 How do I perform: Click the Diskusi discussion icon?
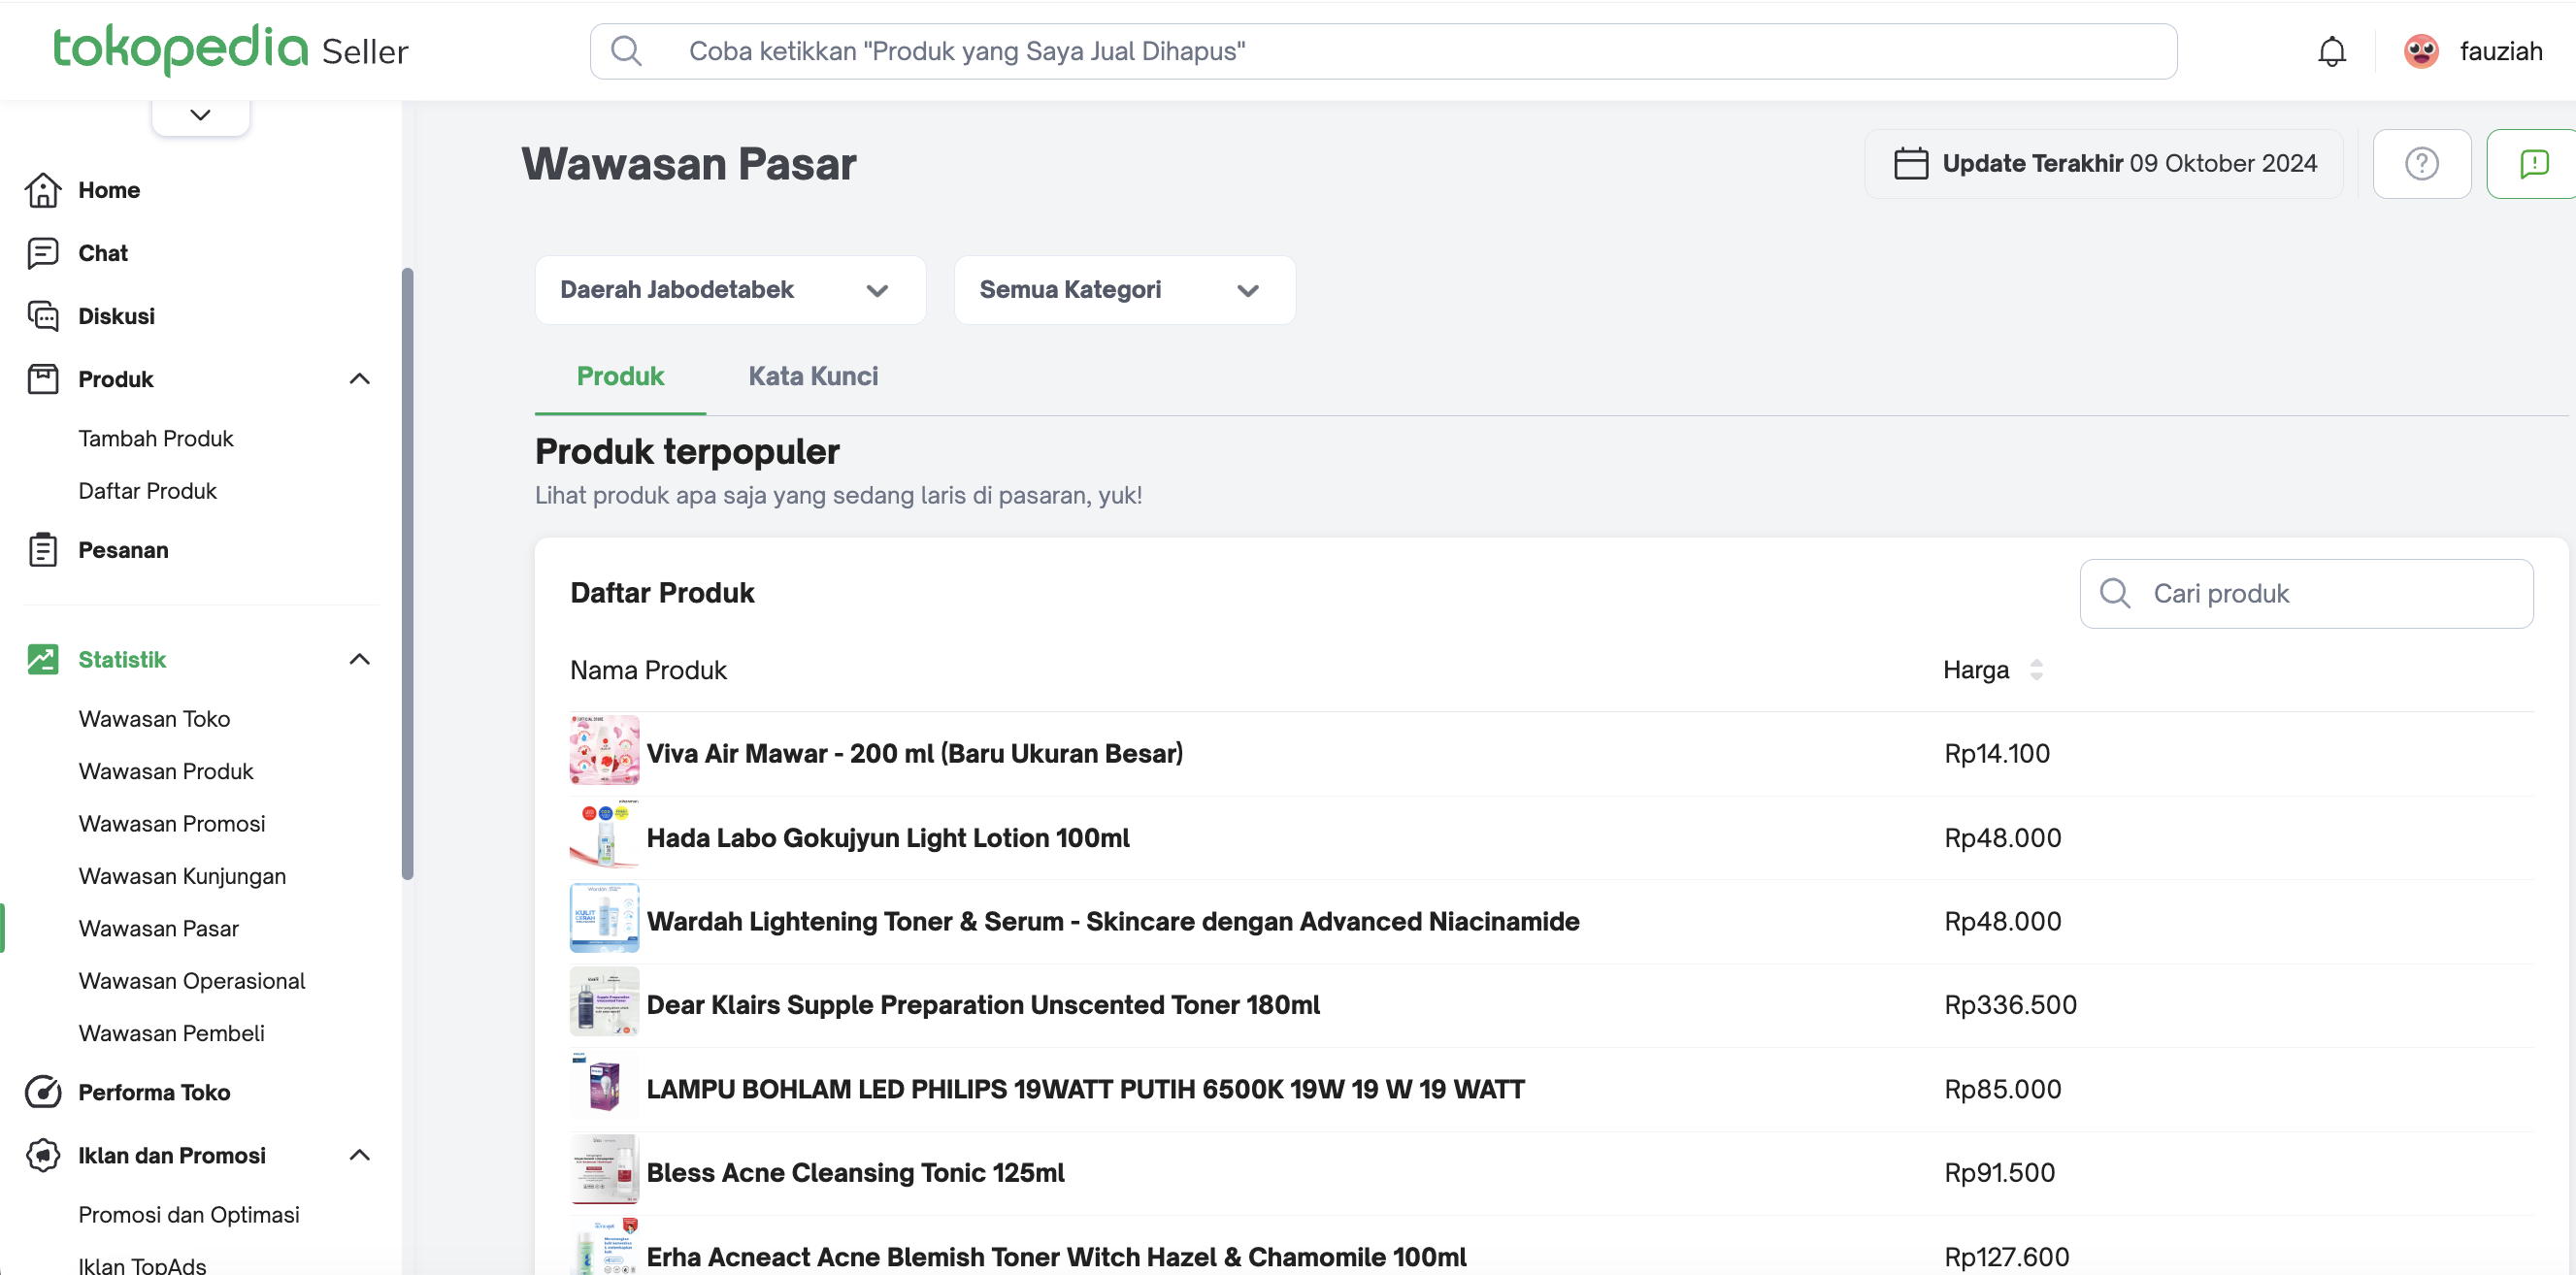[x=43, y=316]
